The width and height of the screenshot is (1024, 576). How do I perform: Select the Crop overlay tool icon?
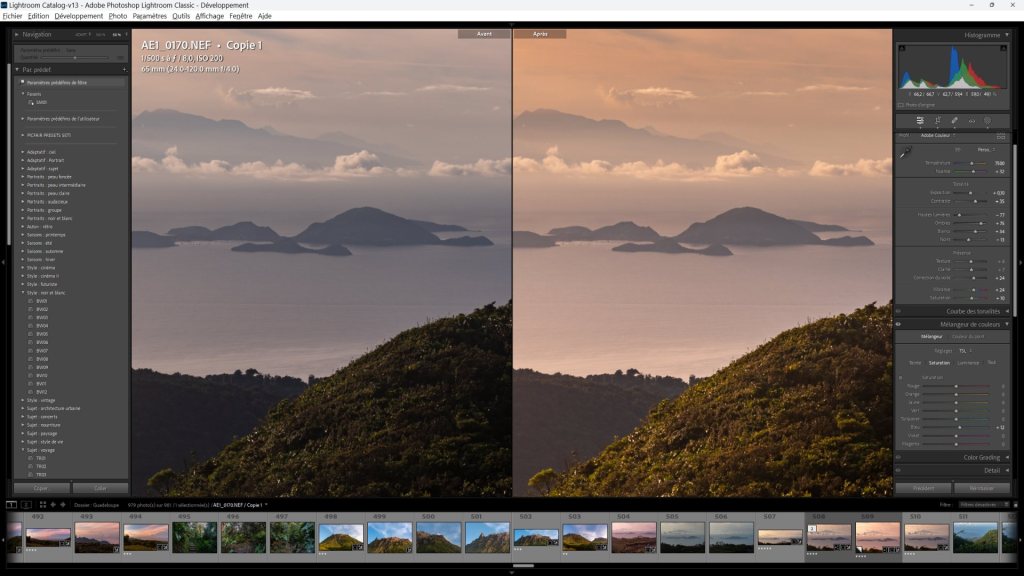[937, 121]
